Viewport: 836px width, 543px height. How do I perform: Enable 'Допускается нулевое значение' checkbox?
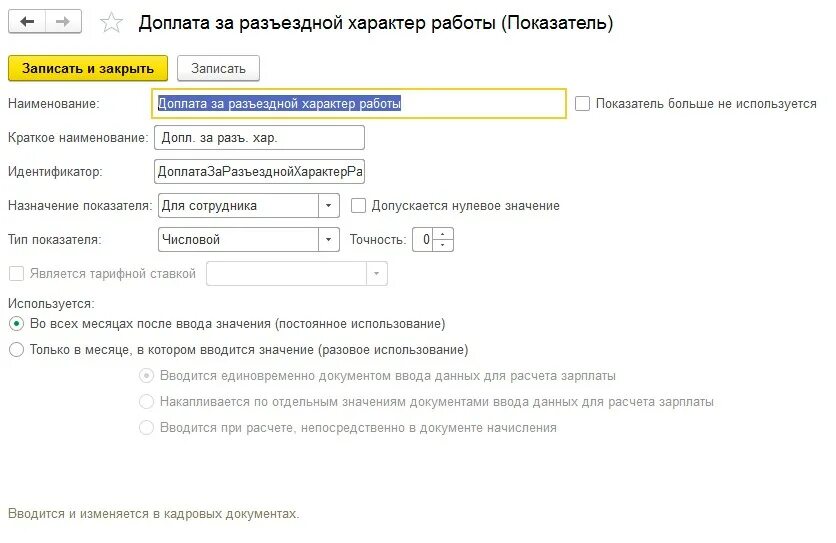point(359,205)
